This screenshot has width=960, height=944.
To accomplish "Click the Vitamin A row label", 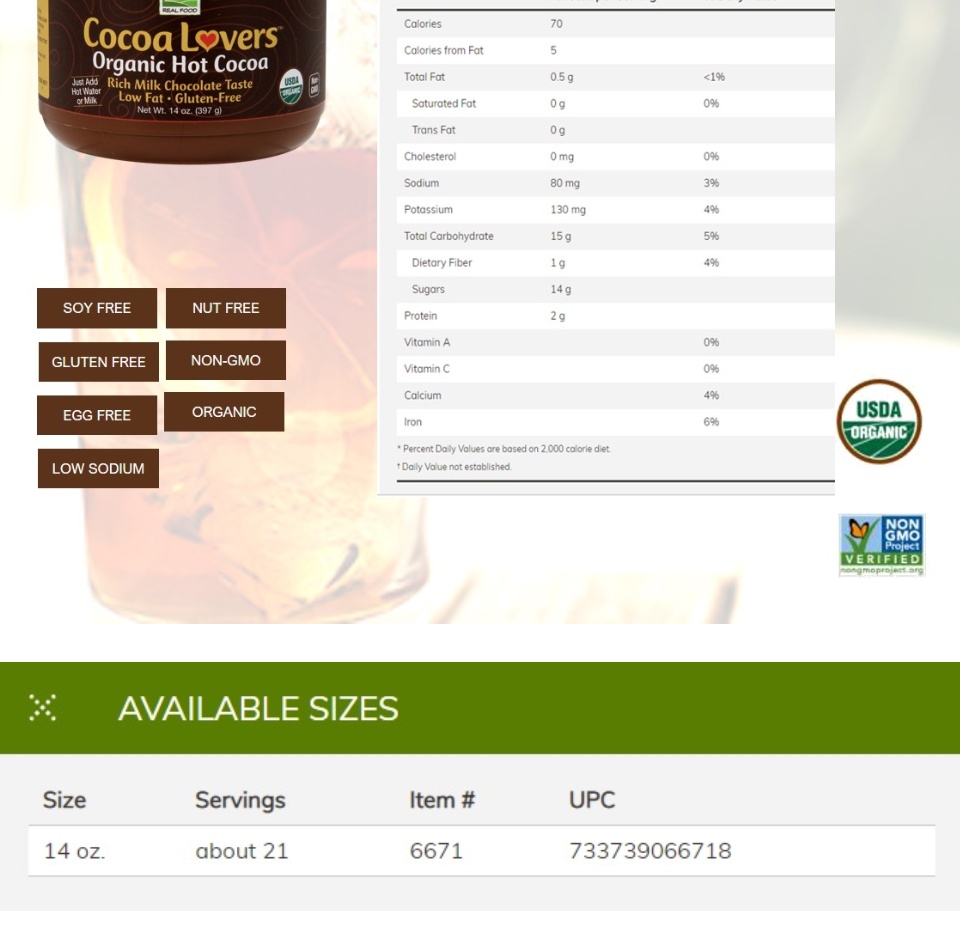I will tap(427, 342).
